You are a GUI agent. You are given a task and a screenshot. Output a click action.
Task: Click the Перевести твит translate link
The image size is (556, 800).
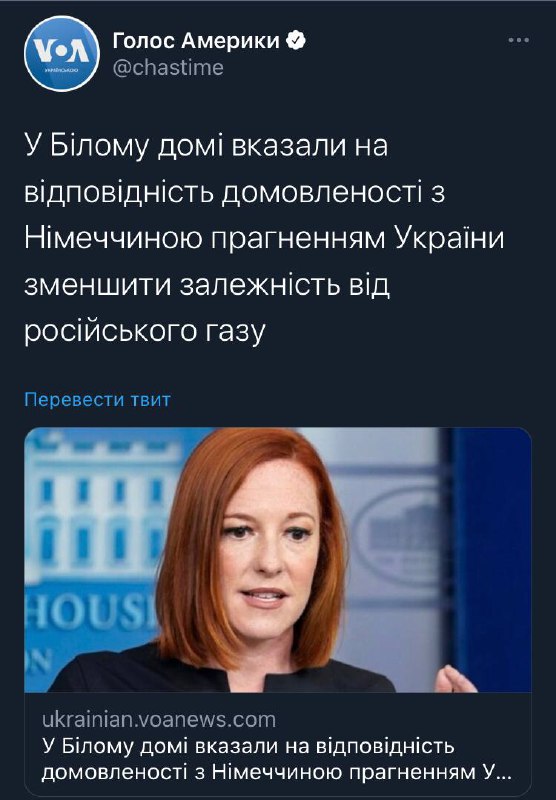(x=97, y=399)
